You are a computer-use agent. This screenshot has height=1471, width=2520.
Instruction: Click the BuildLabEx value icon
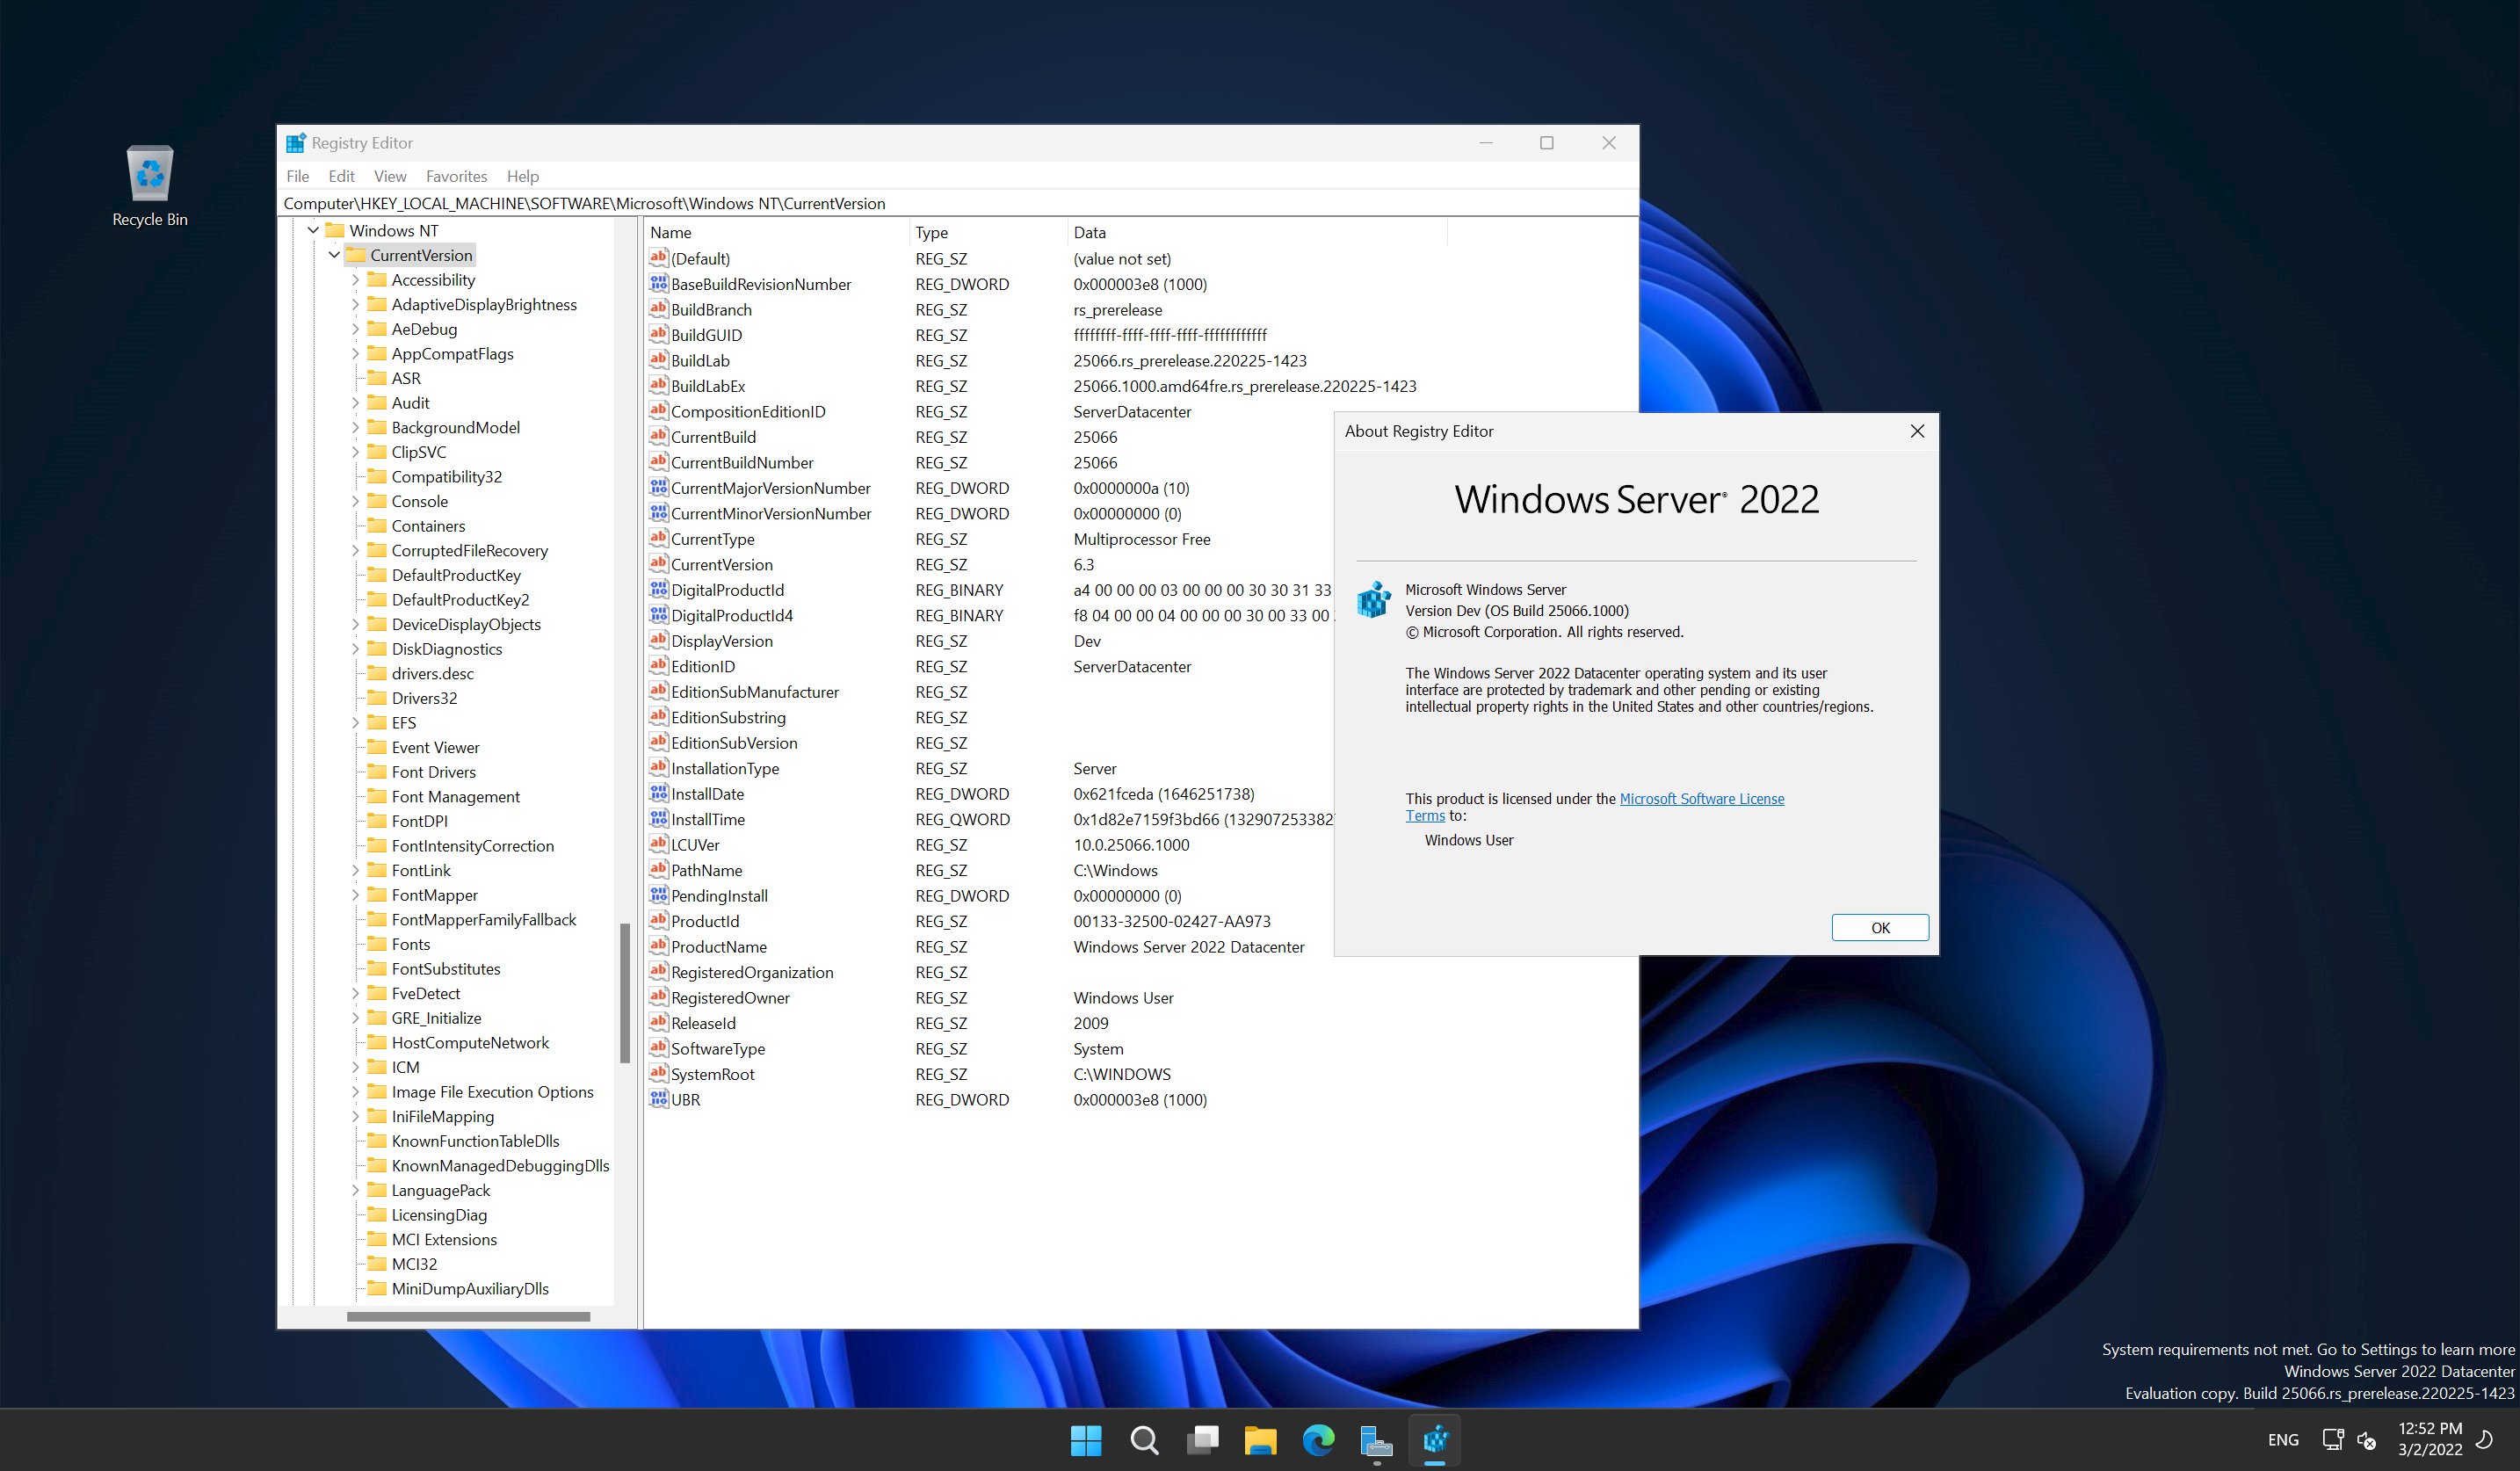(x=658, y=386)
